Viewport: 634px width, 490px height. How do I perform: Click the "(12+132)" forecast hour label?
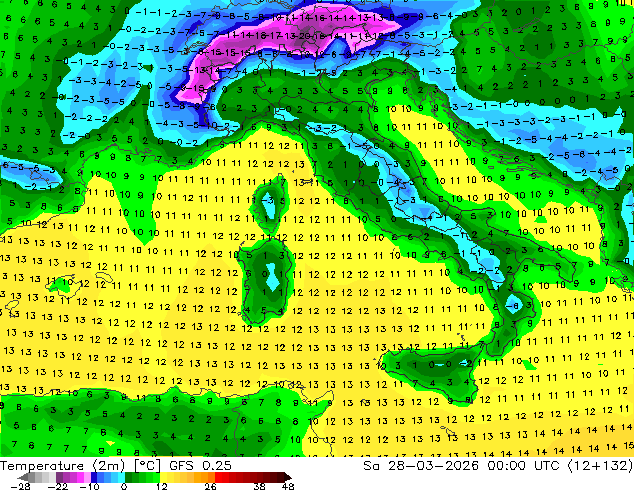click(600, 466)
